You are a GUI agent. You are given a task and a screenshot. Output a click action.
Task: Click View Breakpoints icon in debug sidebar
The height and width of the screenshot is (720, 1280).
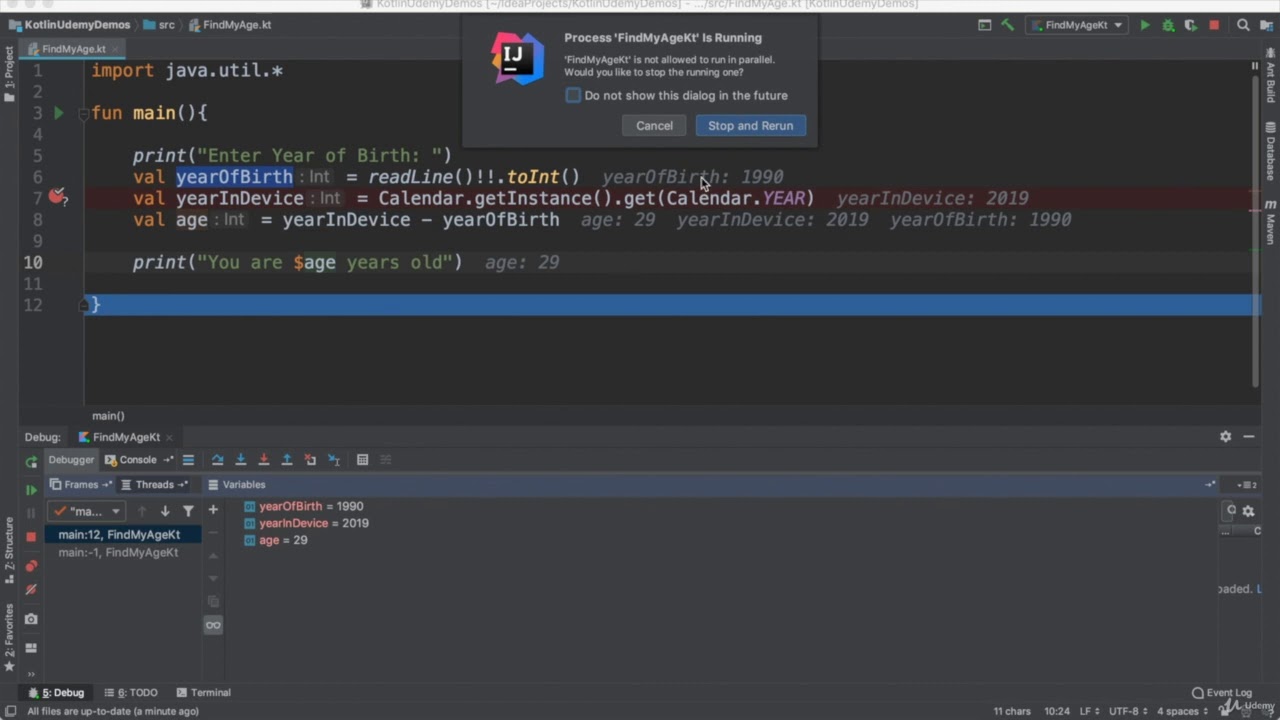point(31,566)
